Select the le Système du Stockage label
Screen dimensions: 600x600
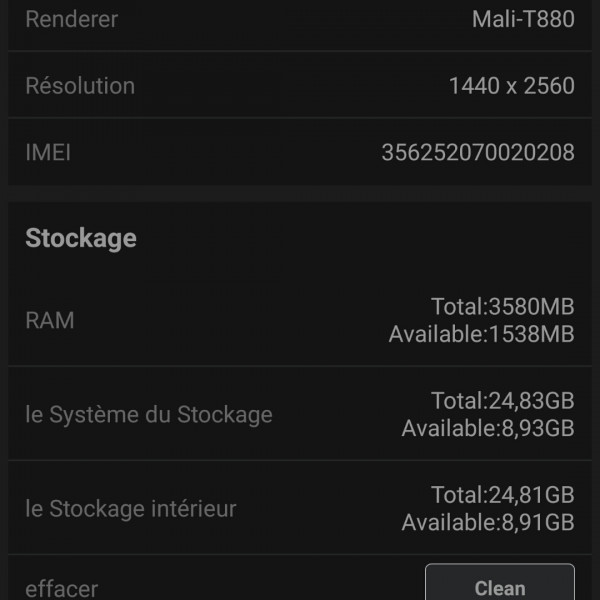click(149, 414)
